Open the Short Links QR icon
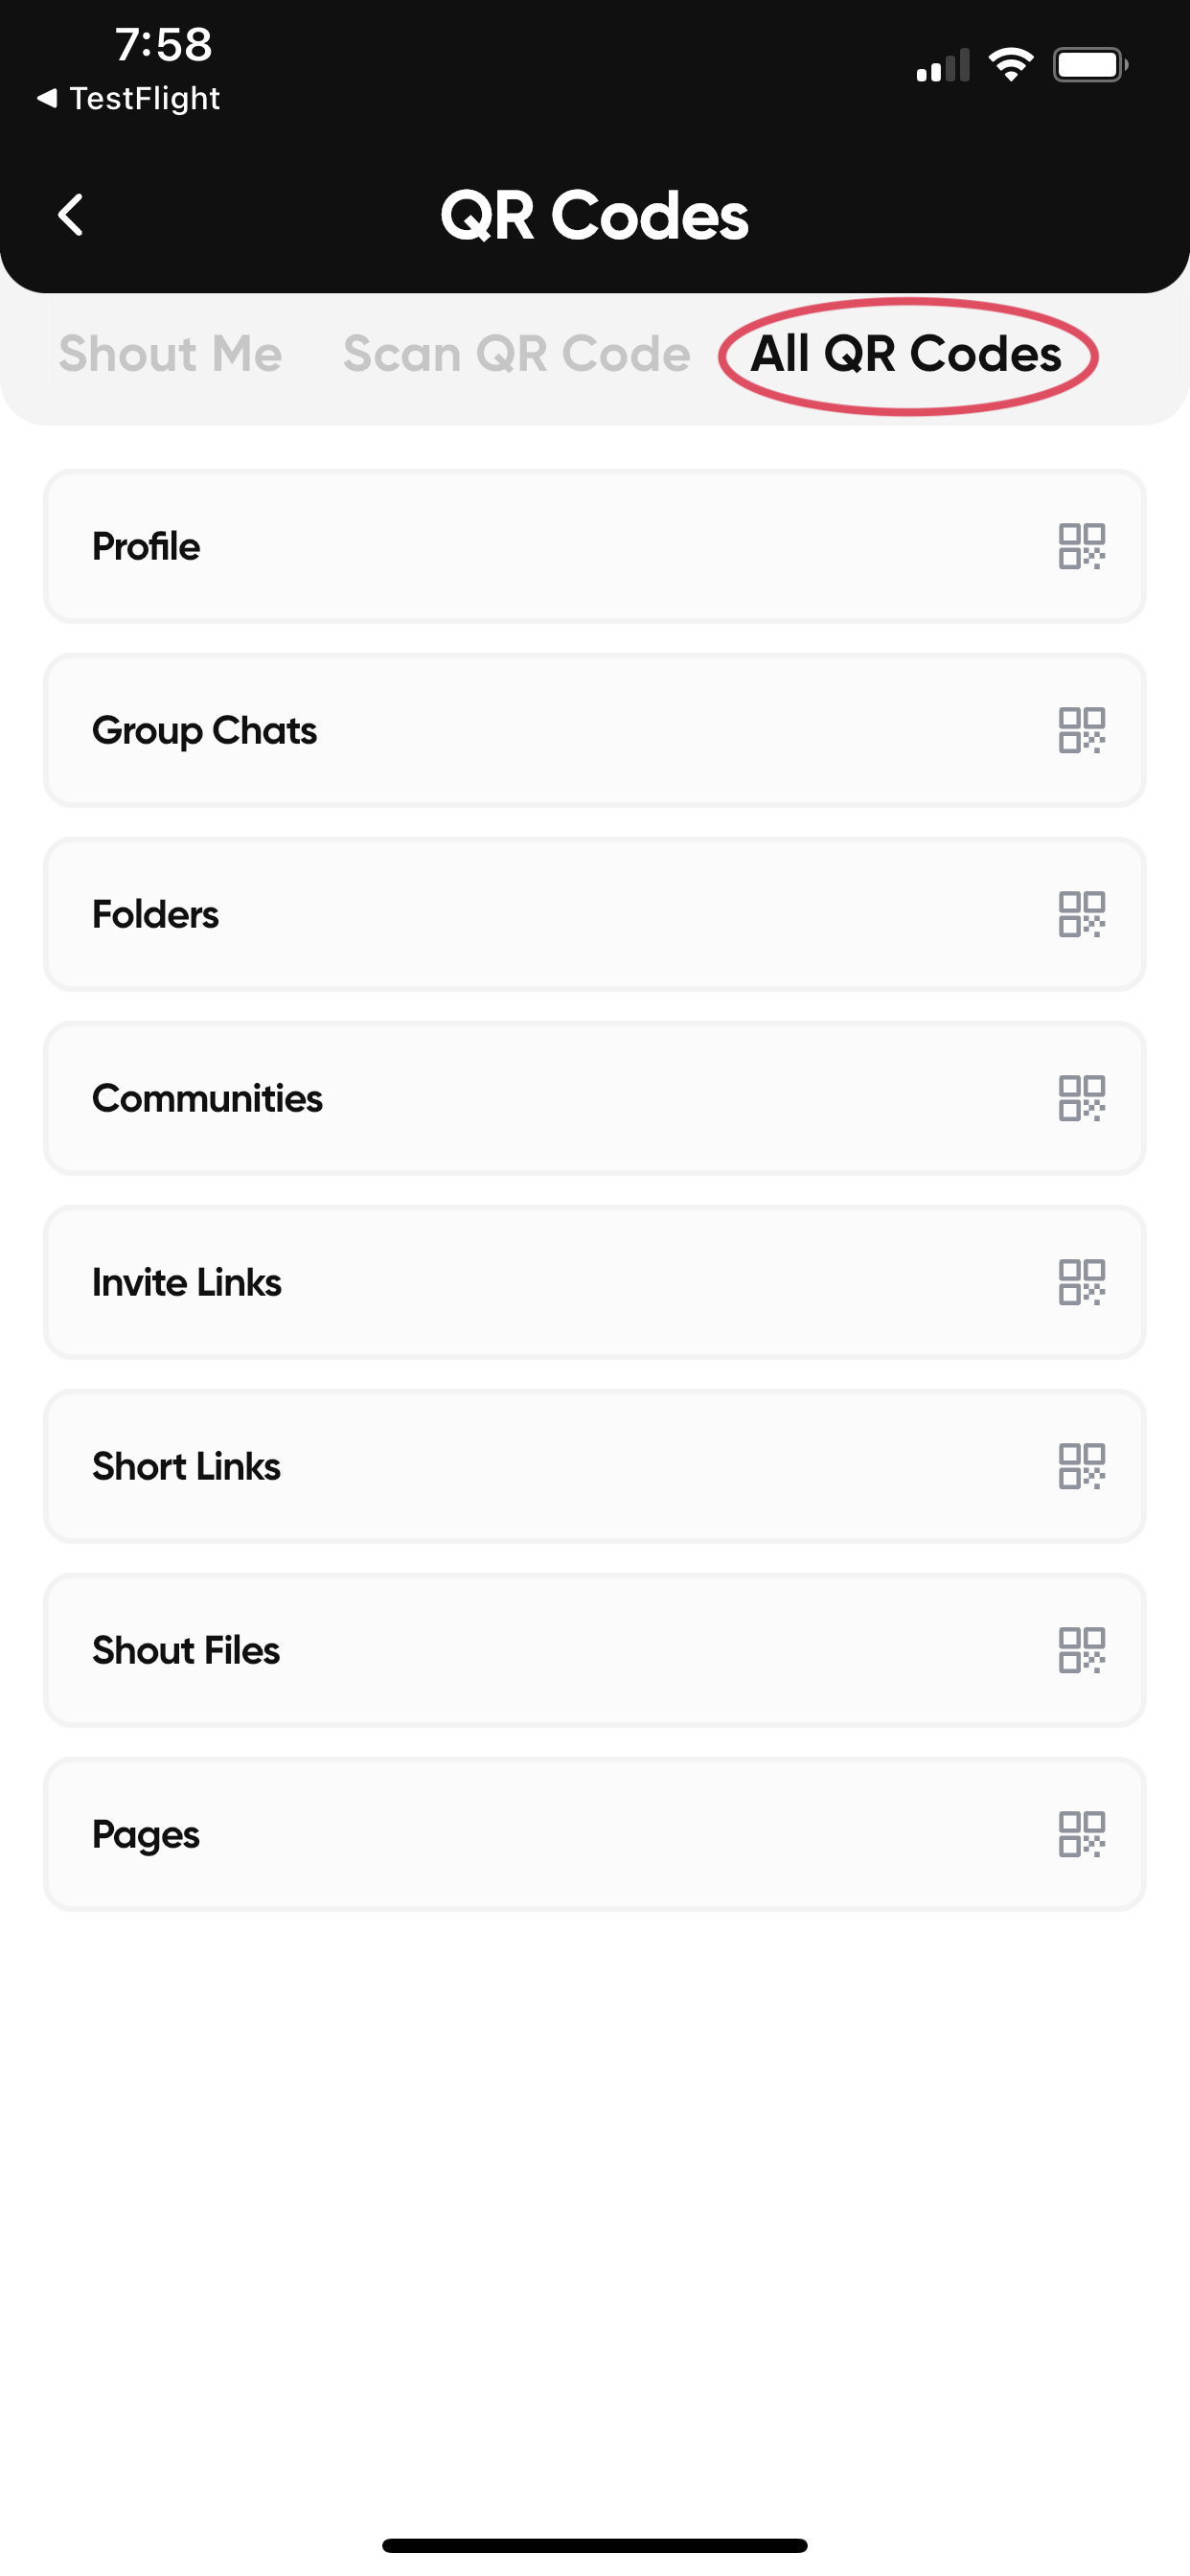This screenshot has width=1190, height=2576. click(1081, 1466)
